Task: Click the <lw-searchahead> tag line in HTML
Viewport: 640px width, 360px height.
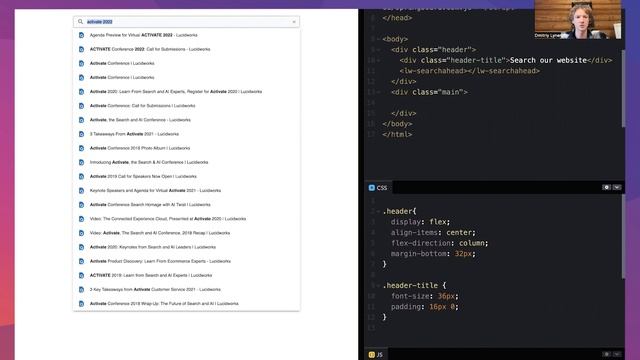Action: tap(470, 71)
